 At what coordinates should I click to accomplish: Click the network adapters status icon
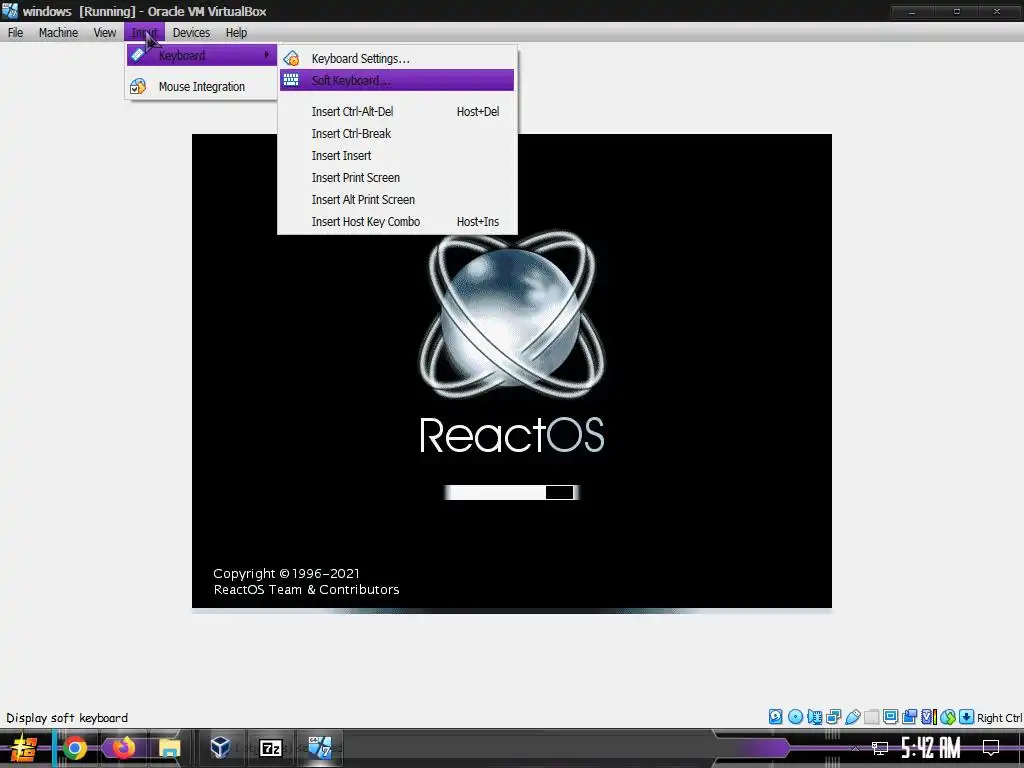pos(833,717)
